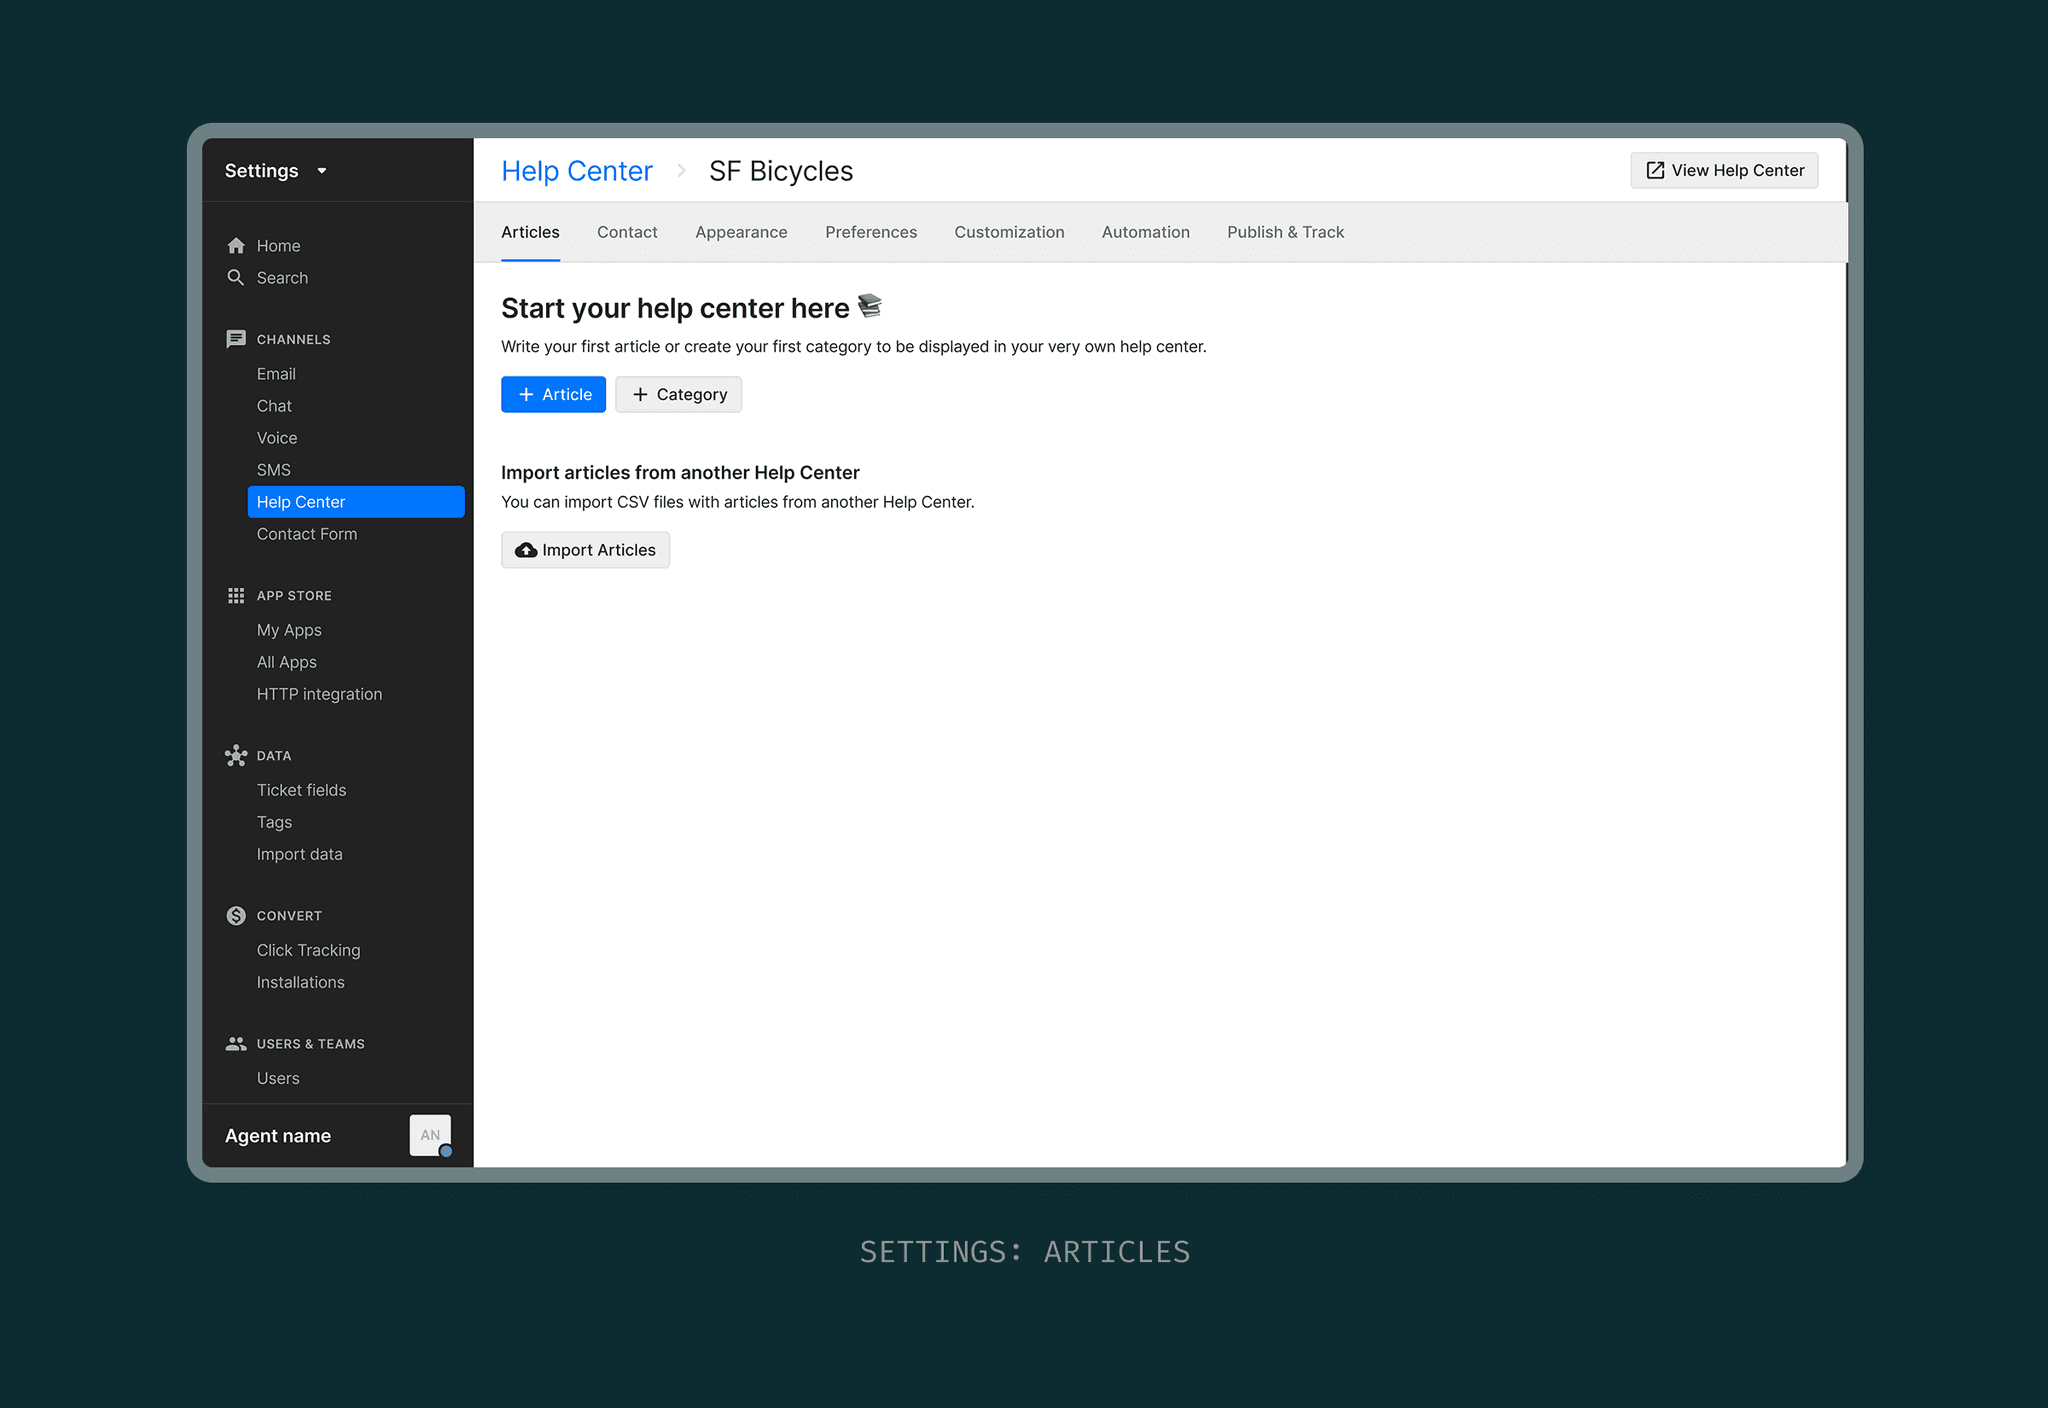Click the blue Article button
Screen dimensions: 2048x1408
pos(553,395)
